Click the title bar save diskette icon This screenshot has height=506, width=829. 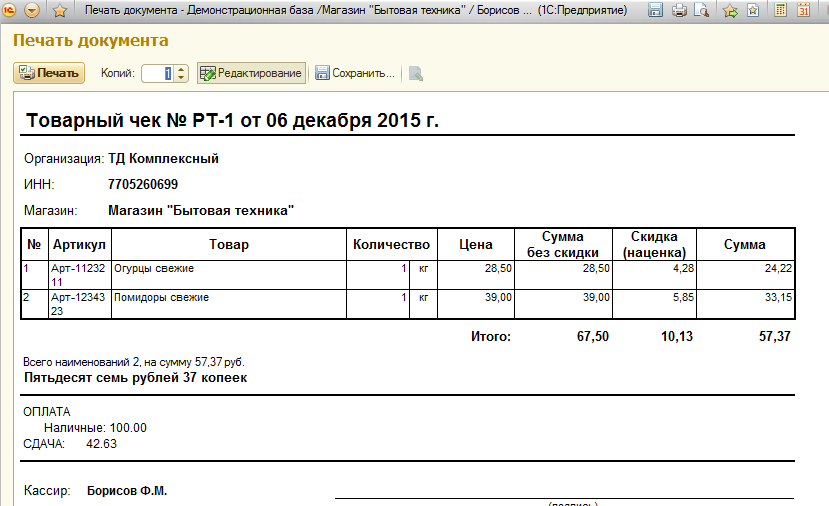(x=655, y=10)
